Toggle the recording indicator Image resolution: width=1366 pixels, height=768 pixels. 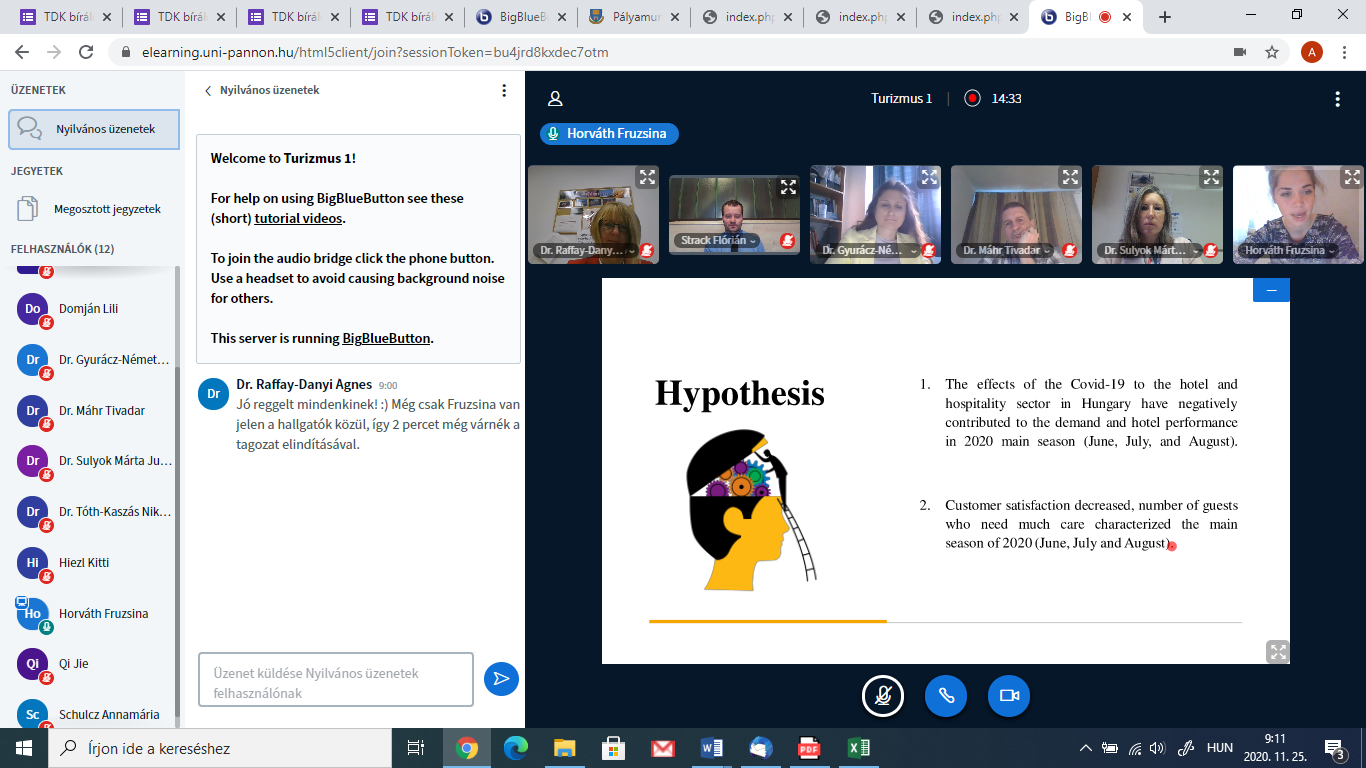[x=972, y=98]
